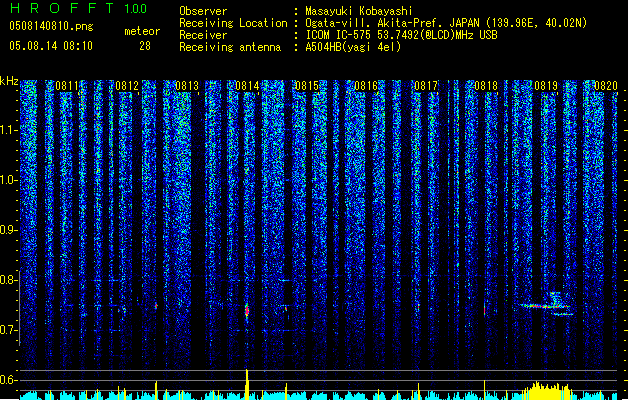Click the date 05.08.14 08:10

pyautogui.click(x=51, y=46)
